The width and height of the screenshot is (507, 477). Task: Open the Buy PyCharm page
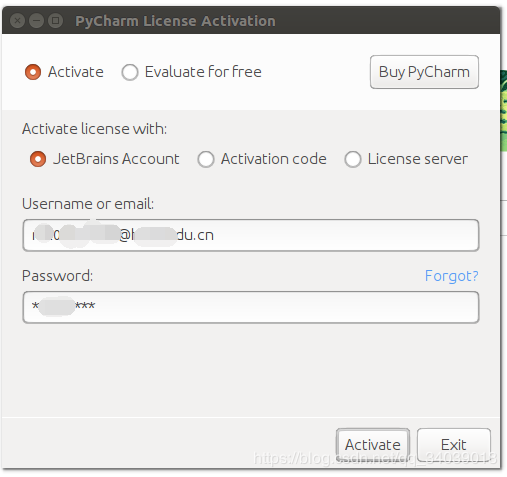[424, 72]
